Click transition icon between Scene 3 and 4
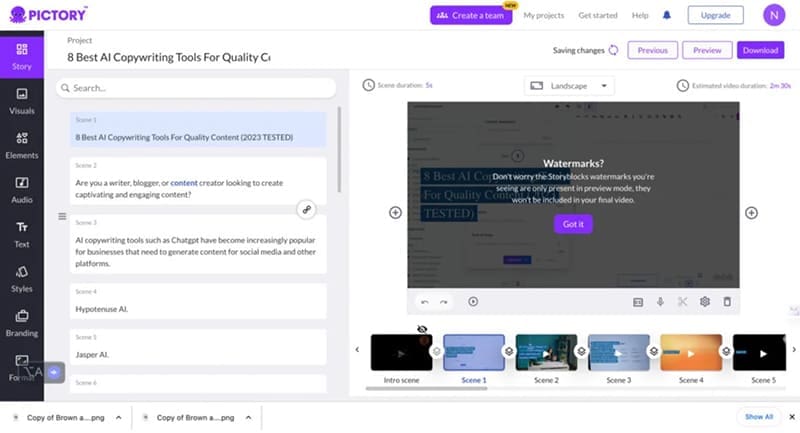800x433 pixels. point(654,351)
